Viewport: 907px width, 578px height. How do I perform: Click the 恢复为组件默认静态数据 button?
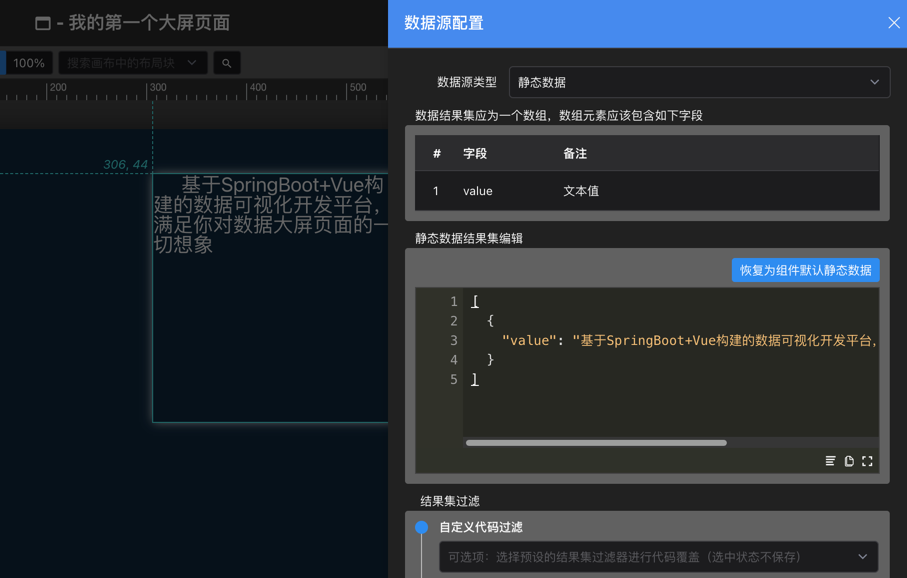805,270
